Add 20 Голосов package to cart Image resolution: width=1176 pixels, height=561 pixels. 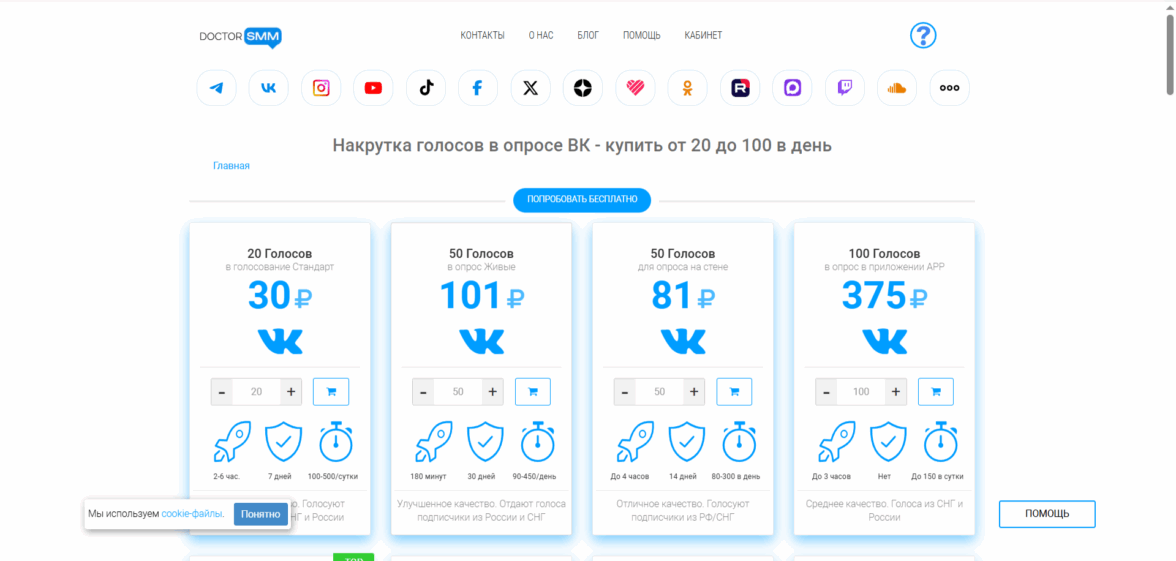coord(331,392)
